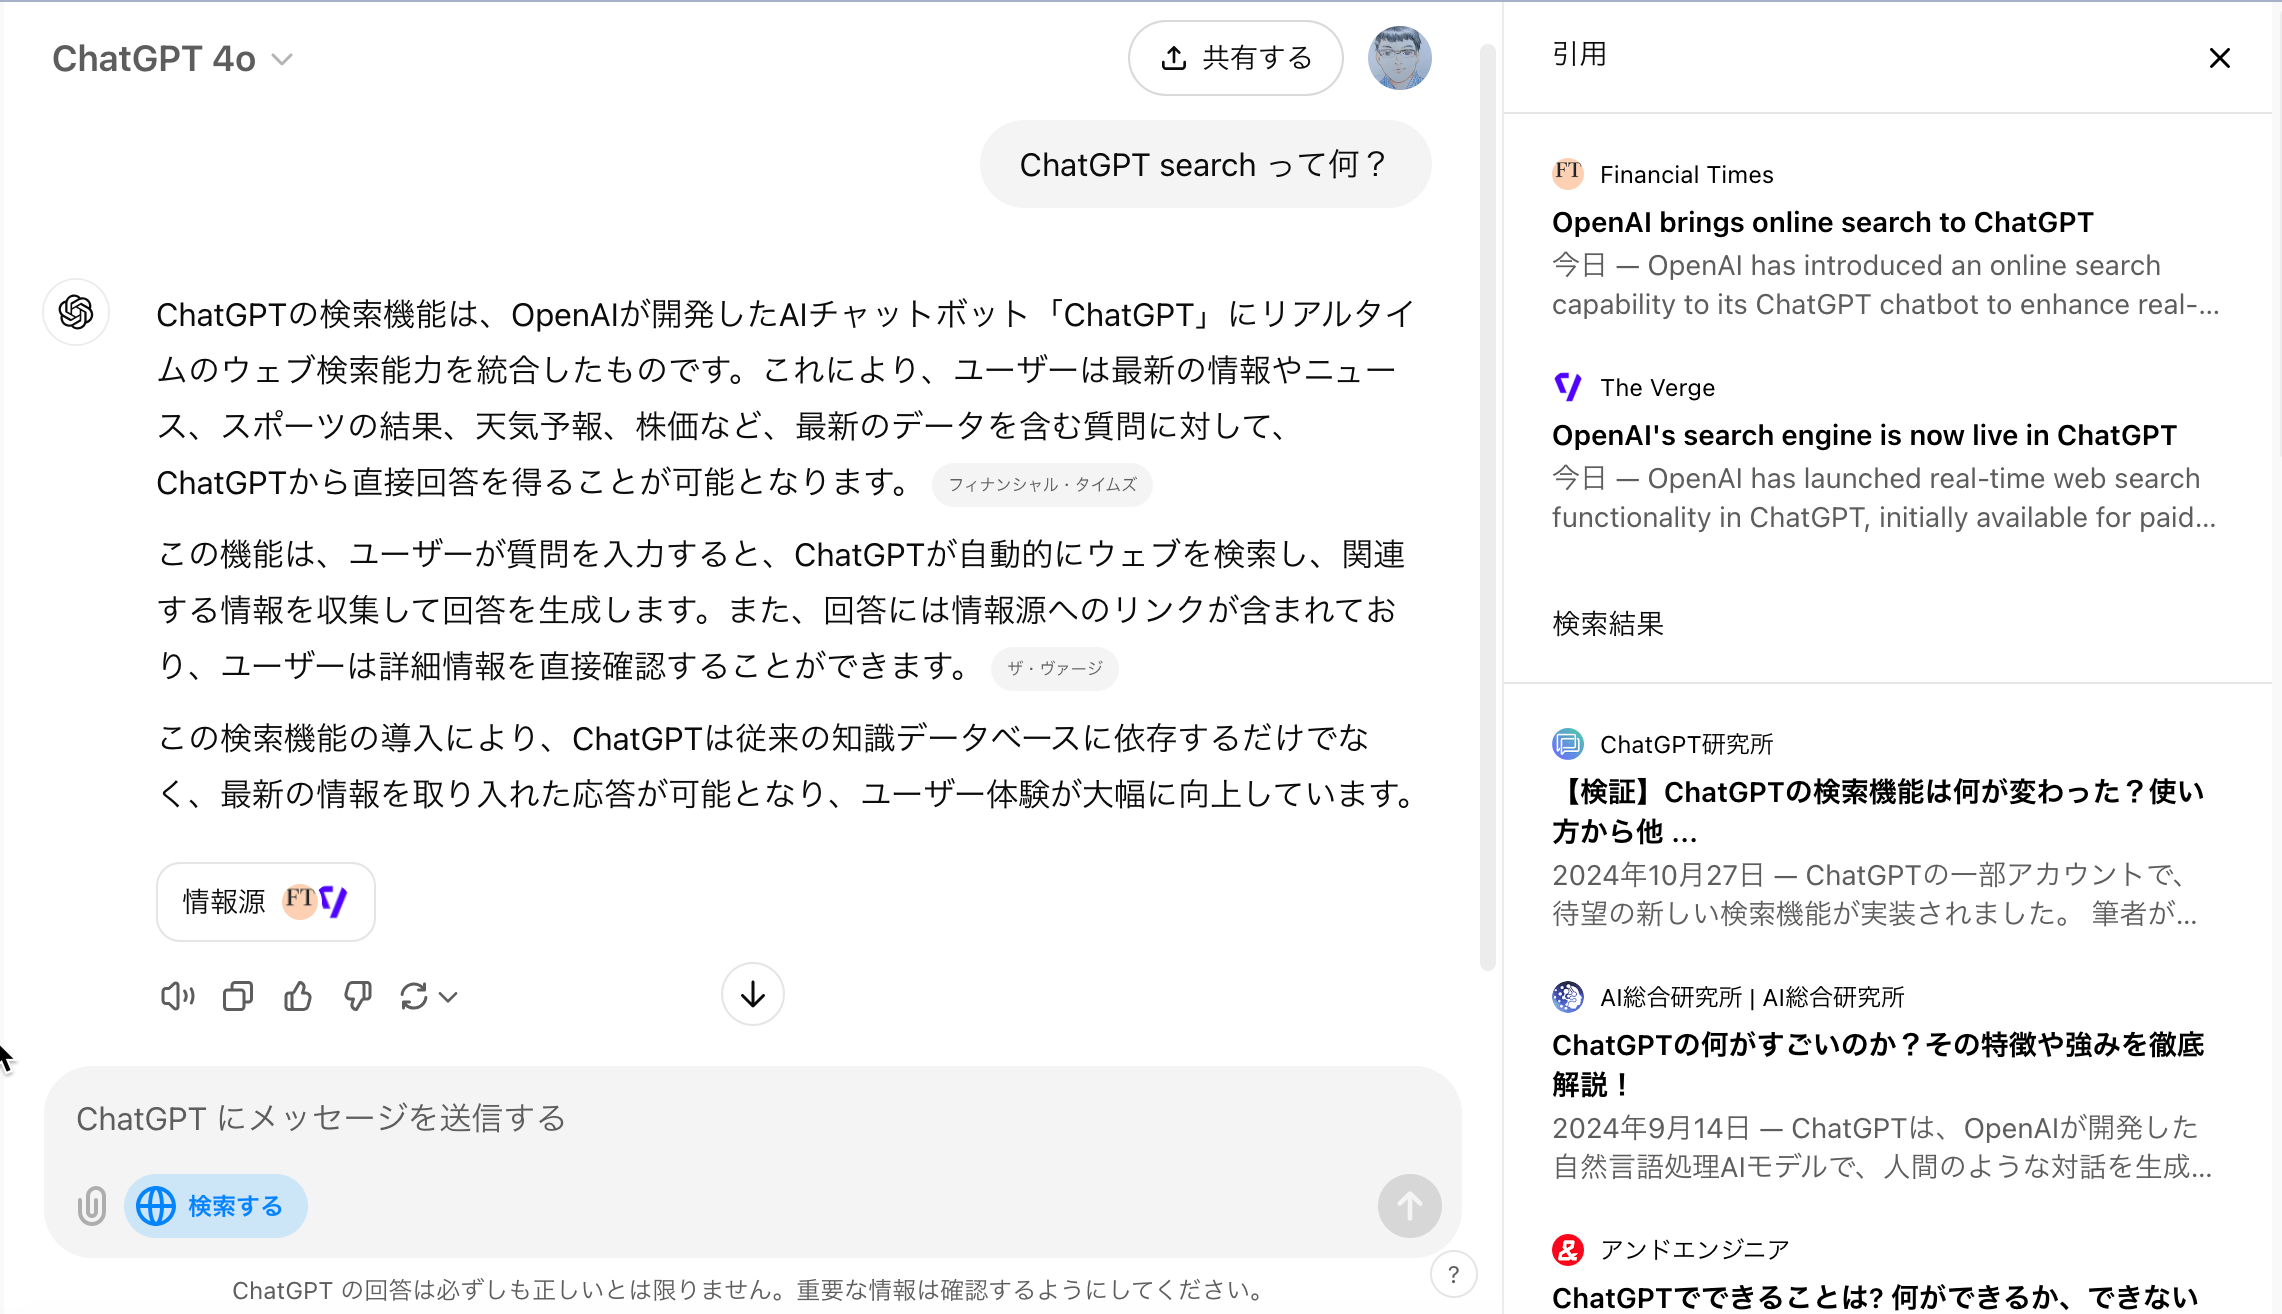The height and width of the screenshot is (1314, 2282).
Task: Click the thumbs up icon
Action: pos(298,996)
